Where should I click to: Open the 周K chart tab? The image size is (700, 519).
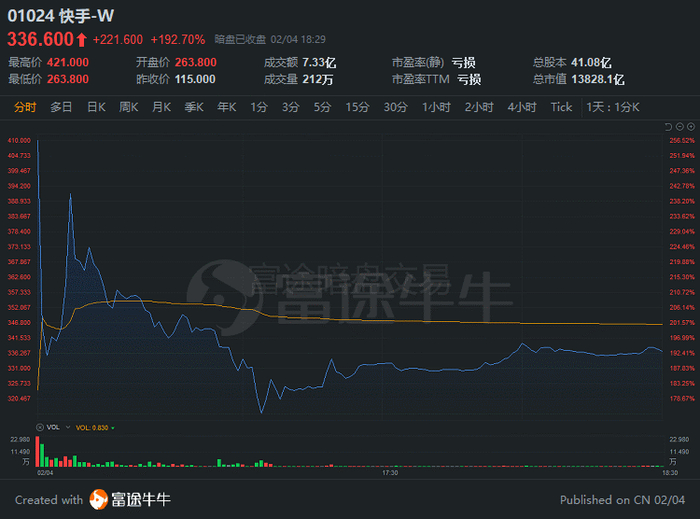pos(129,107)
